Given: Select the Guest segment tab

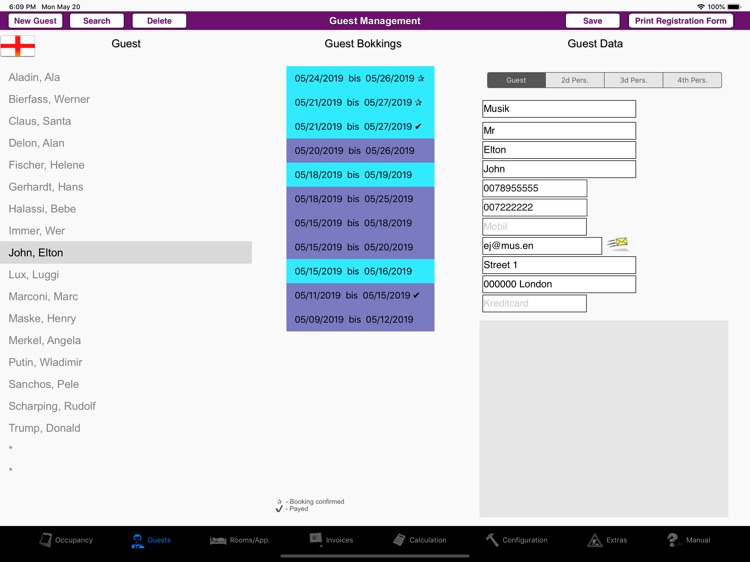Looking at the screenshot, I should click(x=516, y=80).
